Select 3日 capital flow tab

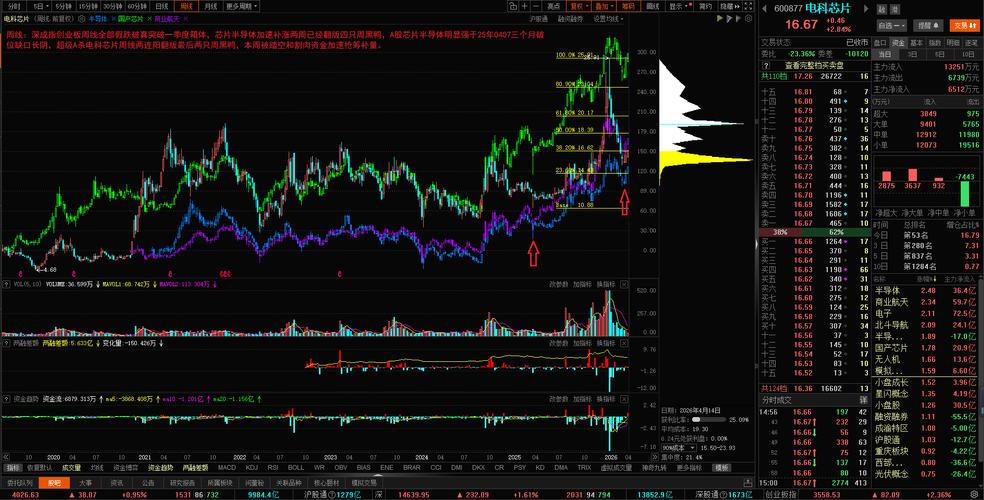(914, 55)
